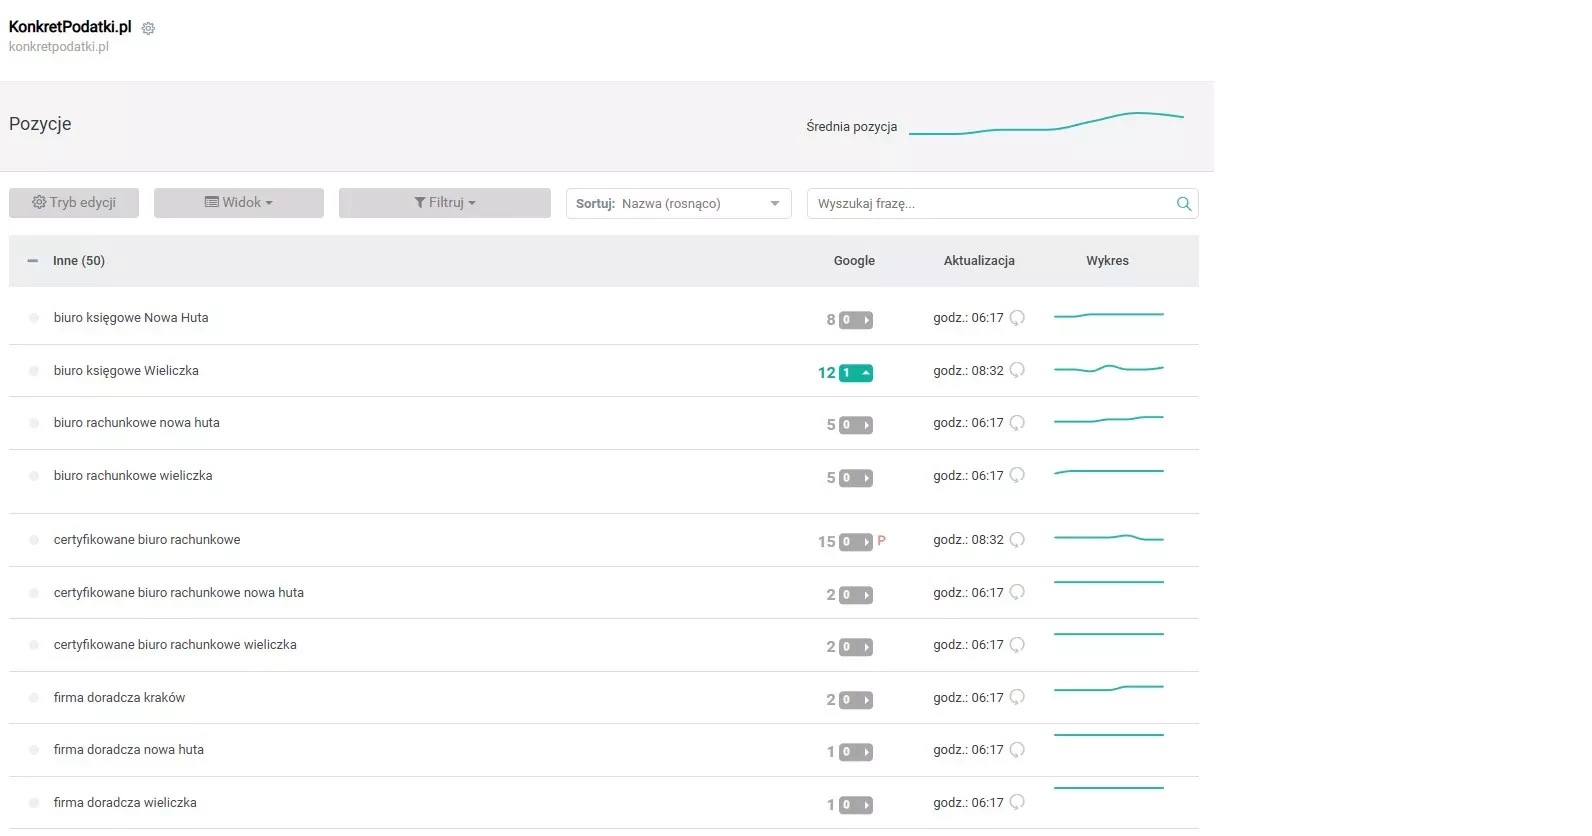Refresh position for biuro księgowe Wieliczka

tap(1017, 370)
